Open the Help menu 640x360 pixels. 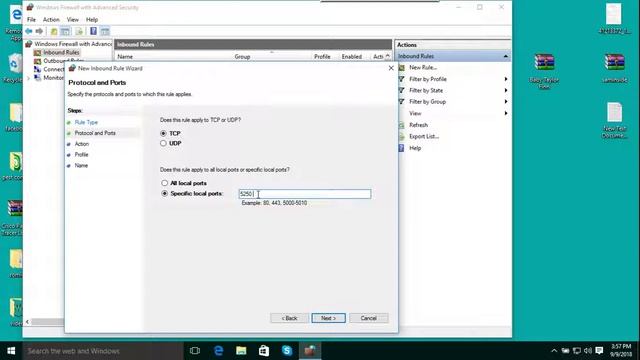92,20
